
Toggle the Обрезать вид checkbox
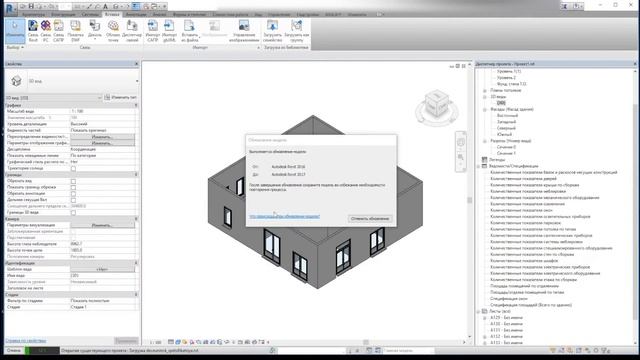pyautogui.click(x=73, y=181)
